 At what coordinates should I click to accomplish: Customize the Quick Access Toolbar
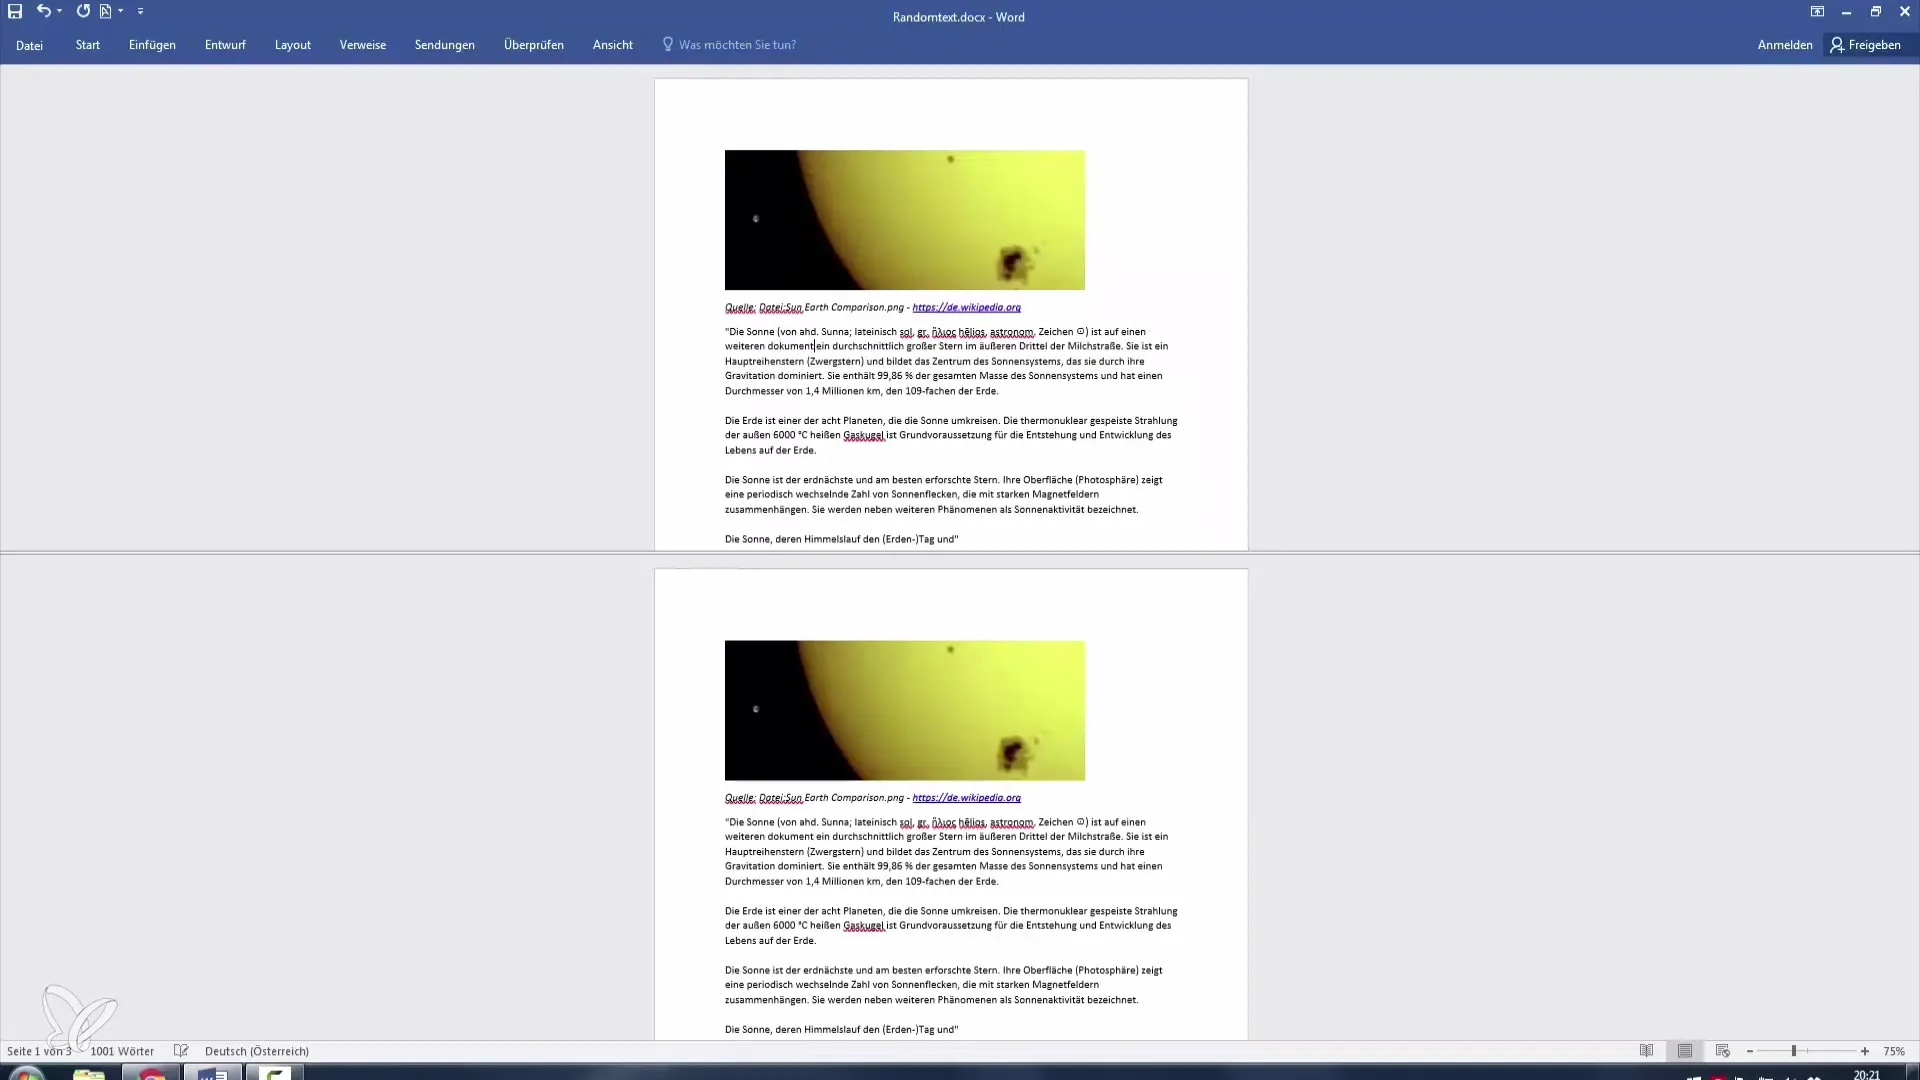(x=140, y=11)
